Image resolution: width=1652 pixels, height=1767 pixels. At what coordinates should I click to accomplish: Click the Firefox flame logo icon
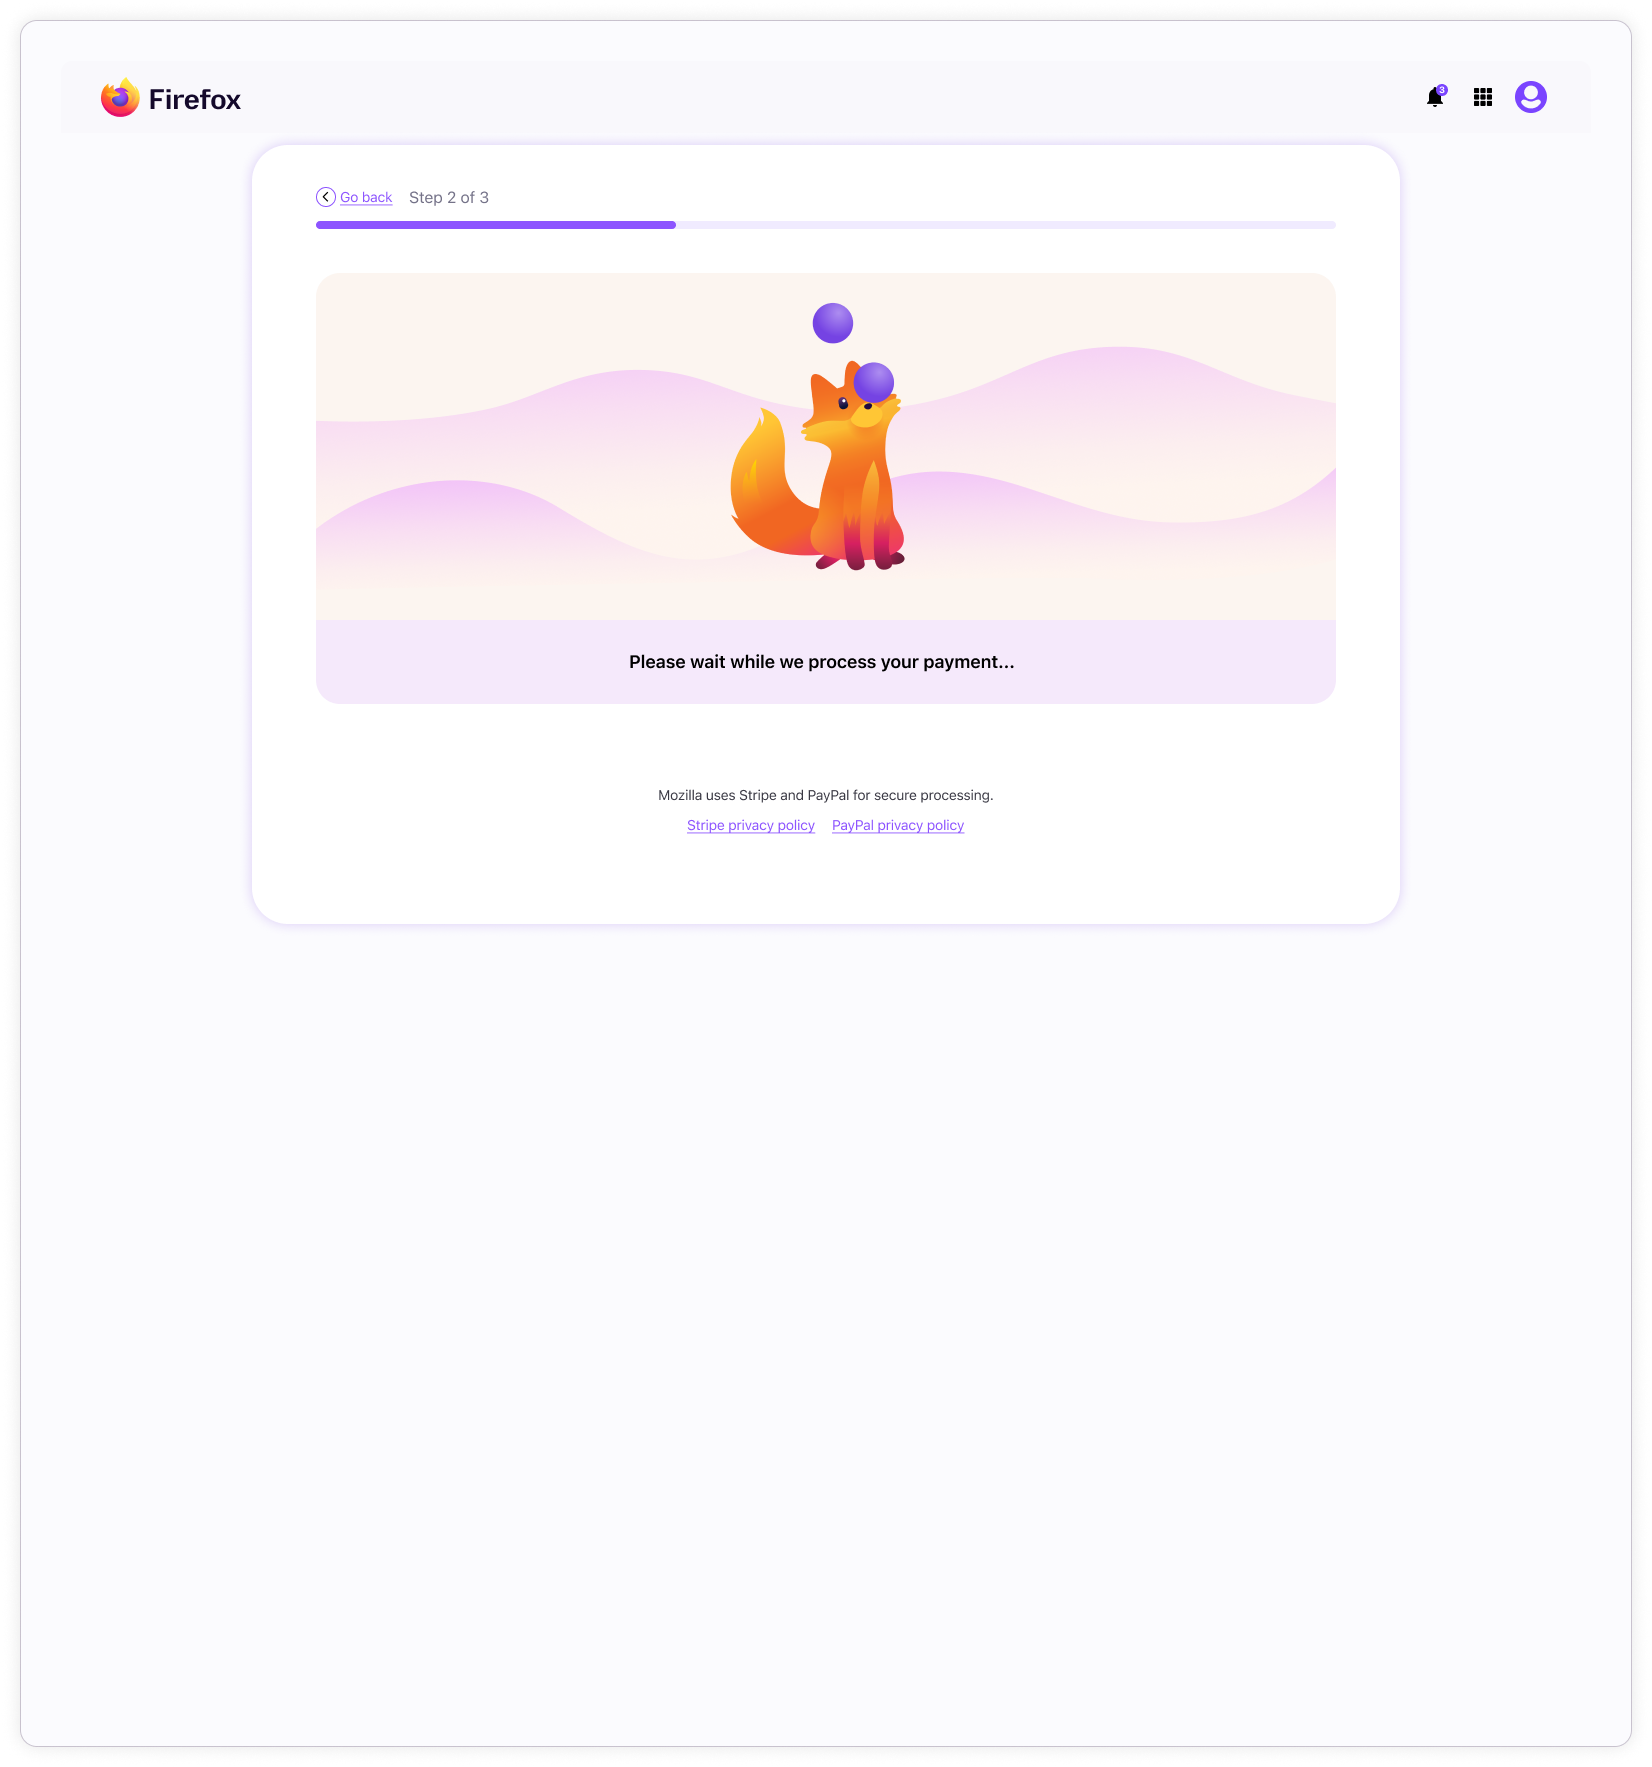(x=120, y=98)
